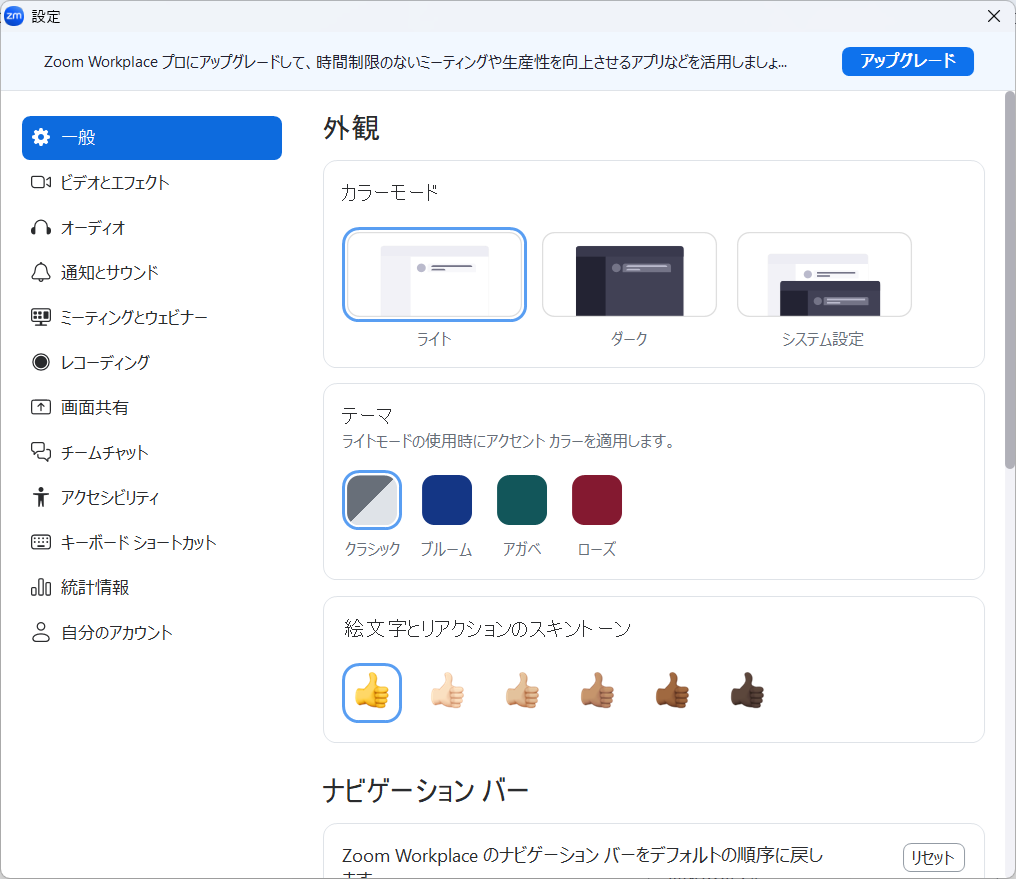This screenshot has height=879, width=1016.
Task: Click the ダーク label text
Action: [x=629, y=339]
